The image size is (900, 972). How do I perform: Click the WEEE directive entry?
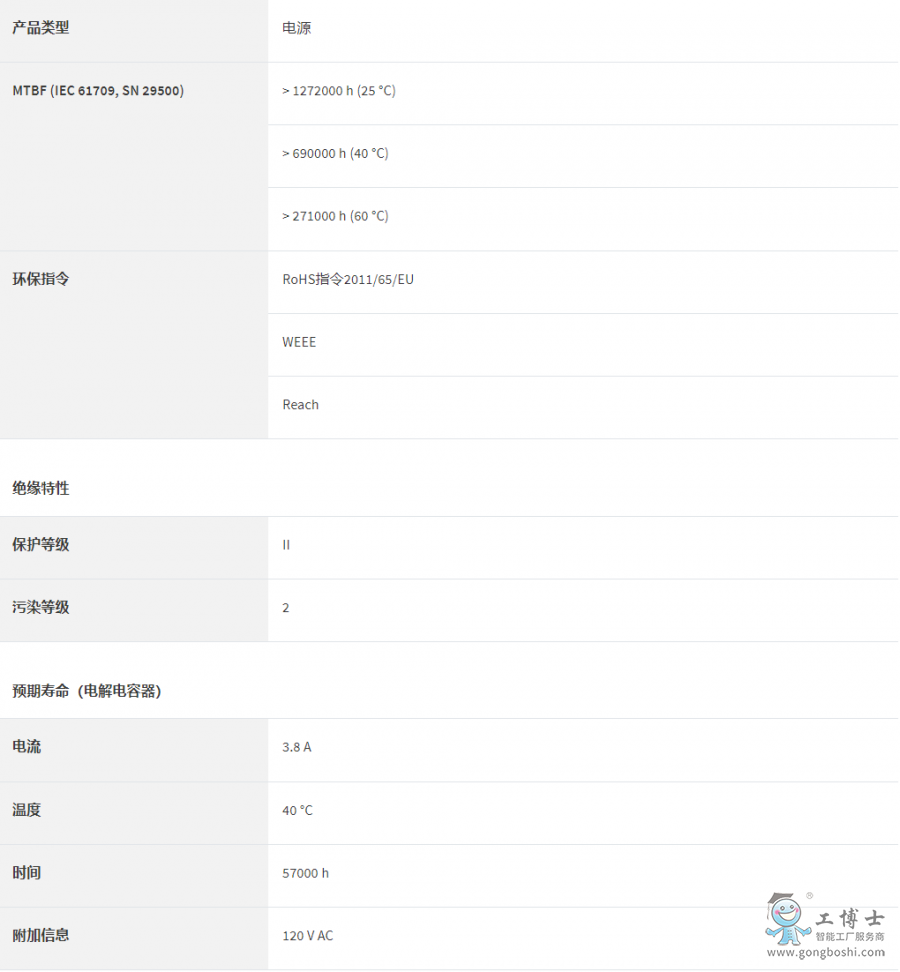[299, 342]
